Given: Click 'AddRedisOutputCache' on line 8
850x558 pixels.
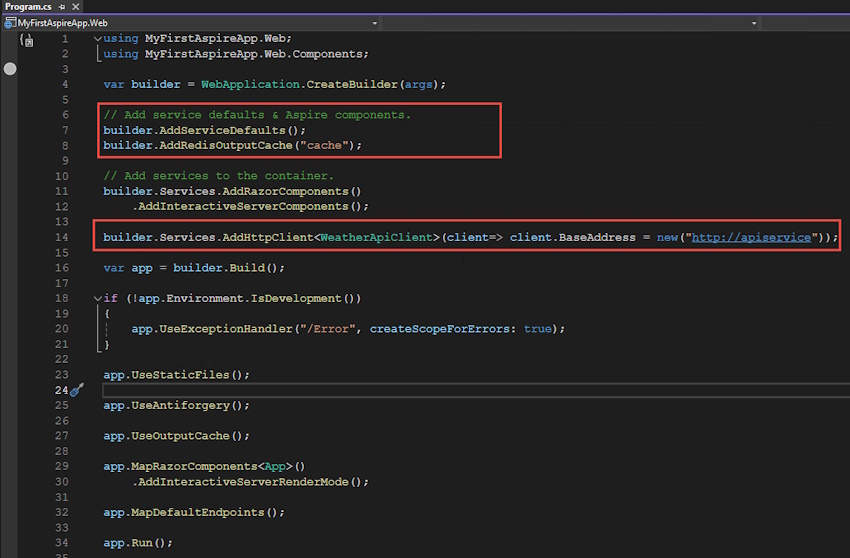Looking at the screenshot, I should coord(226,145).
